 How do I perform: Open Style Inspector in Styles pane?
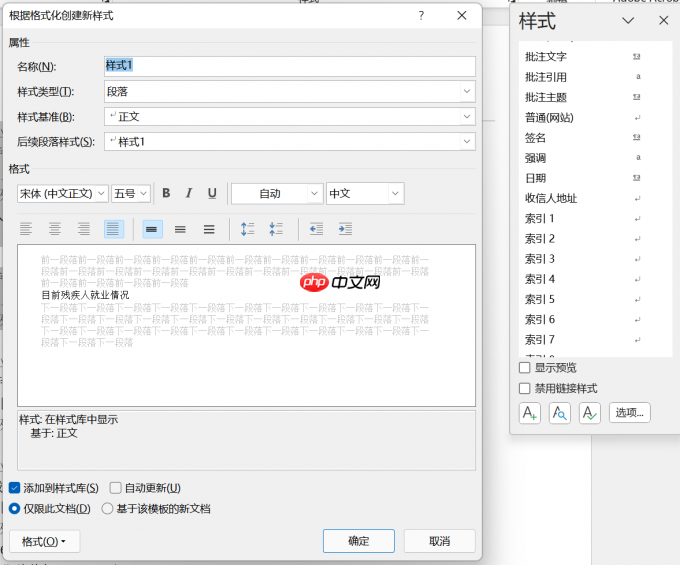click(559, 413)
